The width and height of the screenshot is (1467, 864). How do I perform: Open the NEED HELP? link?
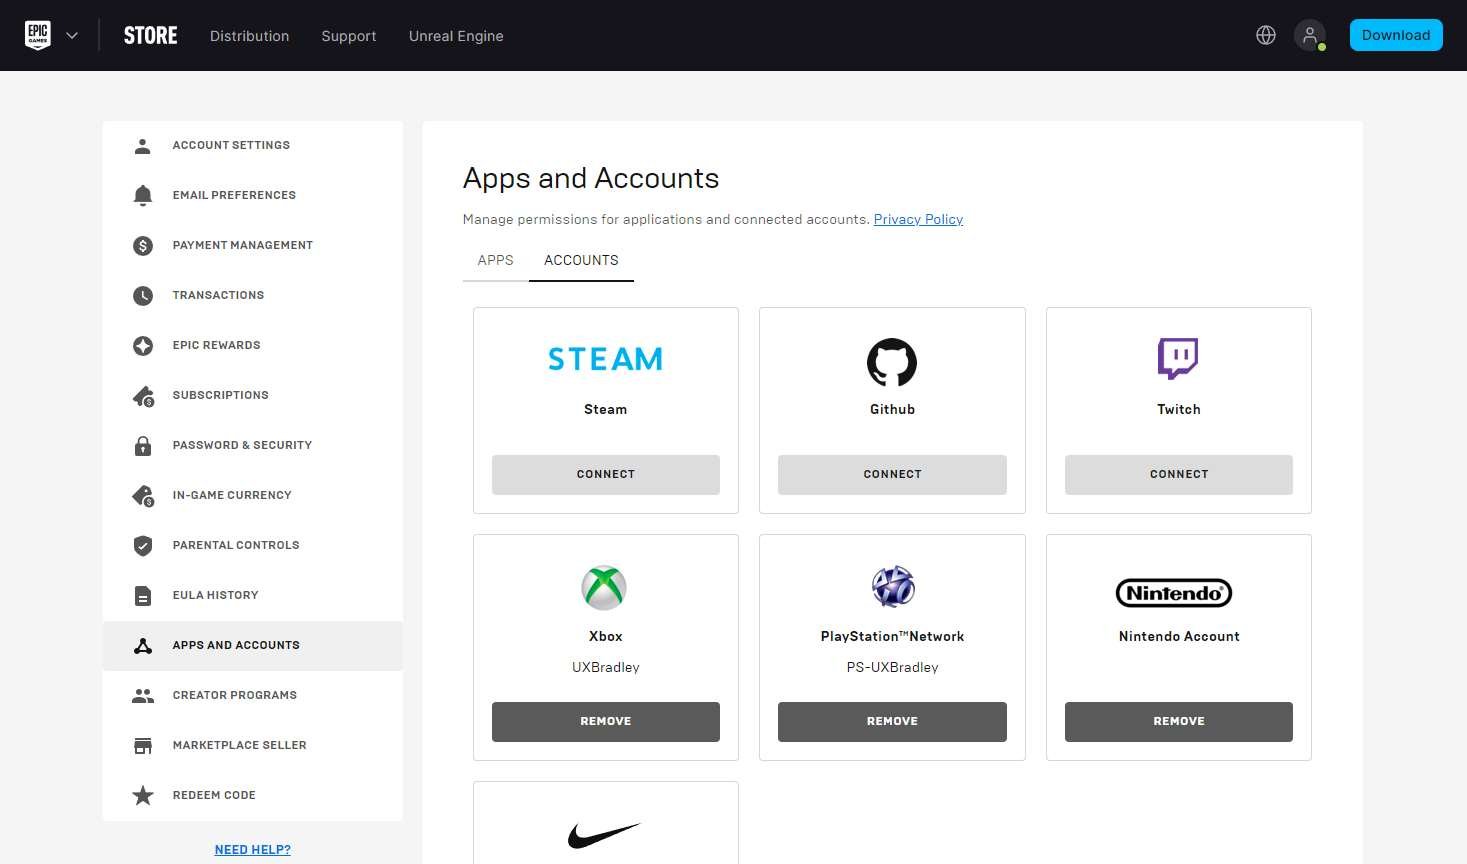click(x=253, y=850)
